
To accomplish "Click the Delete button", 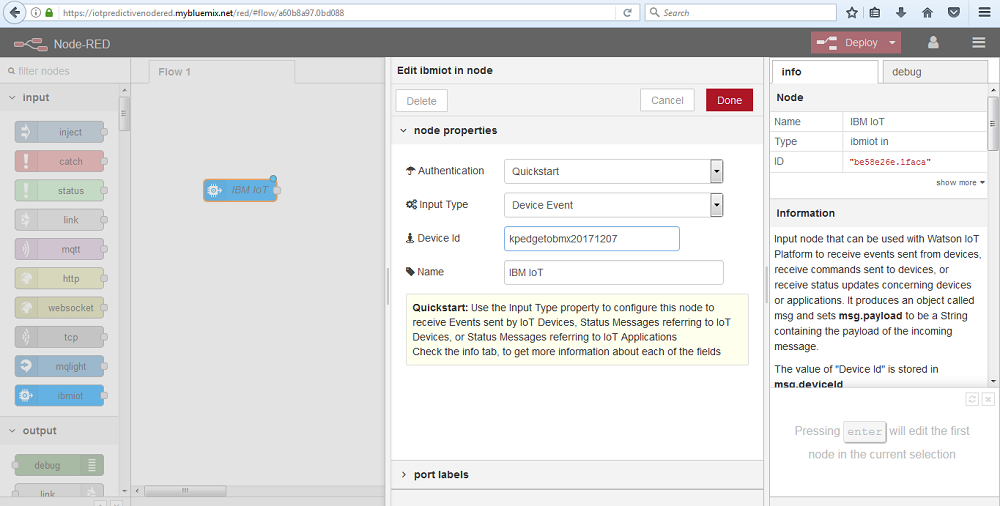I will (x=422, y=101).
